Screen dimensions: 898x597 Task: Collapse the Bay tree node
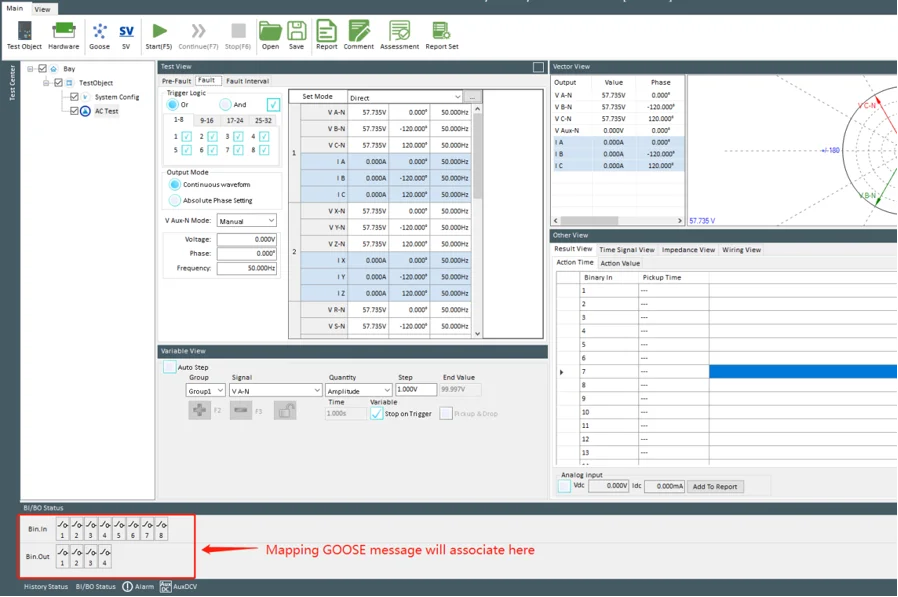click(31, 69)
